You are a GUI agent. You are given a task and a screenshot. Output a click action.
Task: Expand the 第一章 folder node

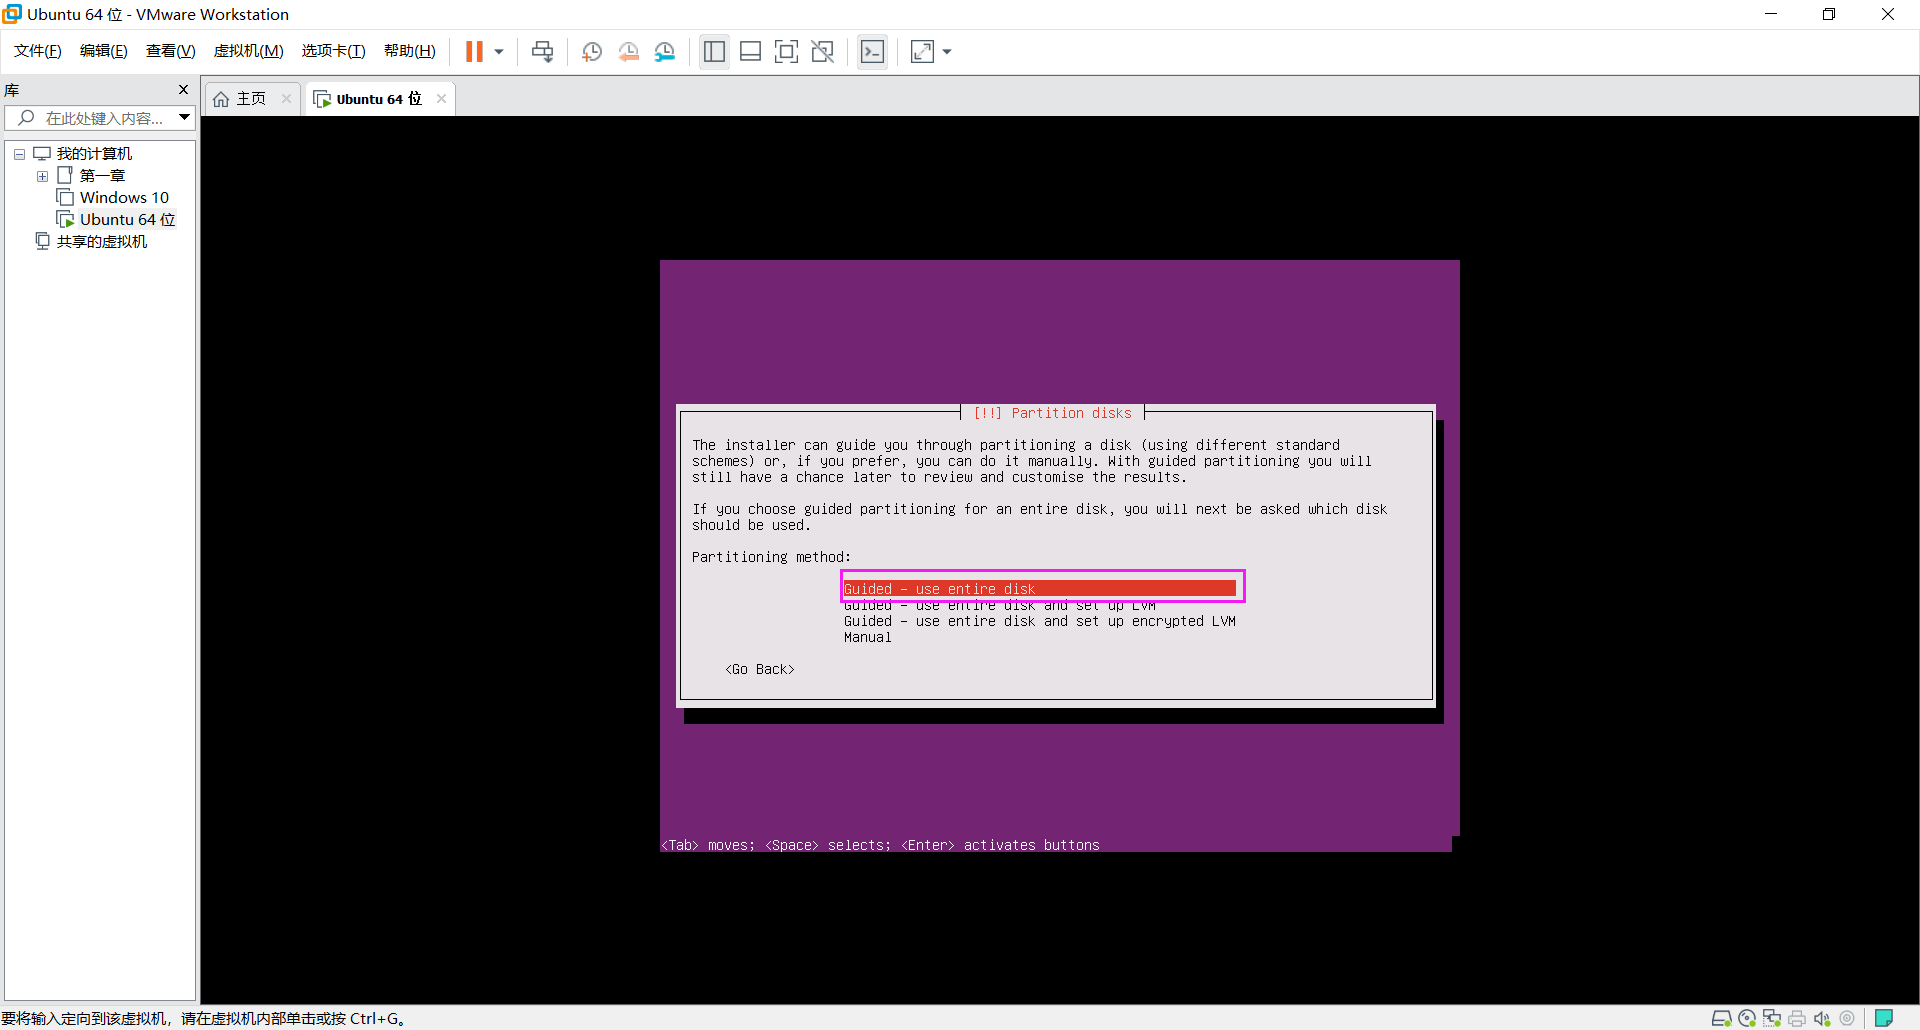pyautogui.click(x=42, y=176)
